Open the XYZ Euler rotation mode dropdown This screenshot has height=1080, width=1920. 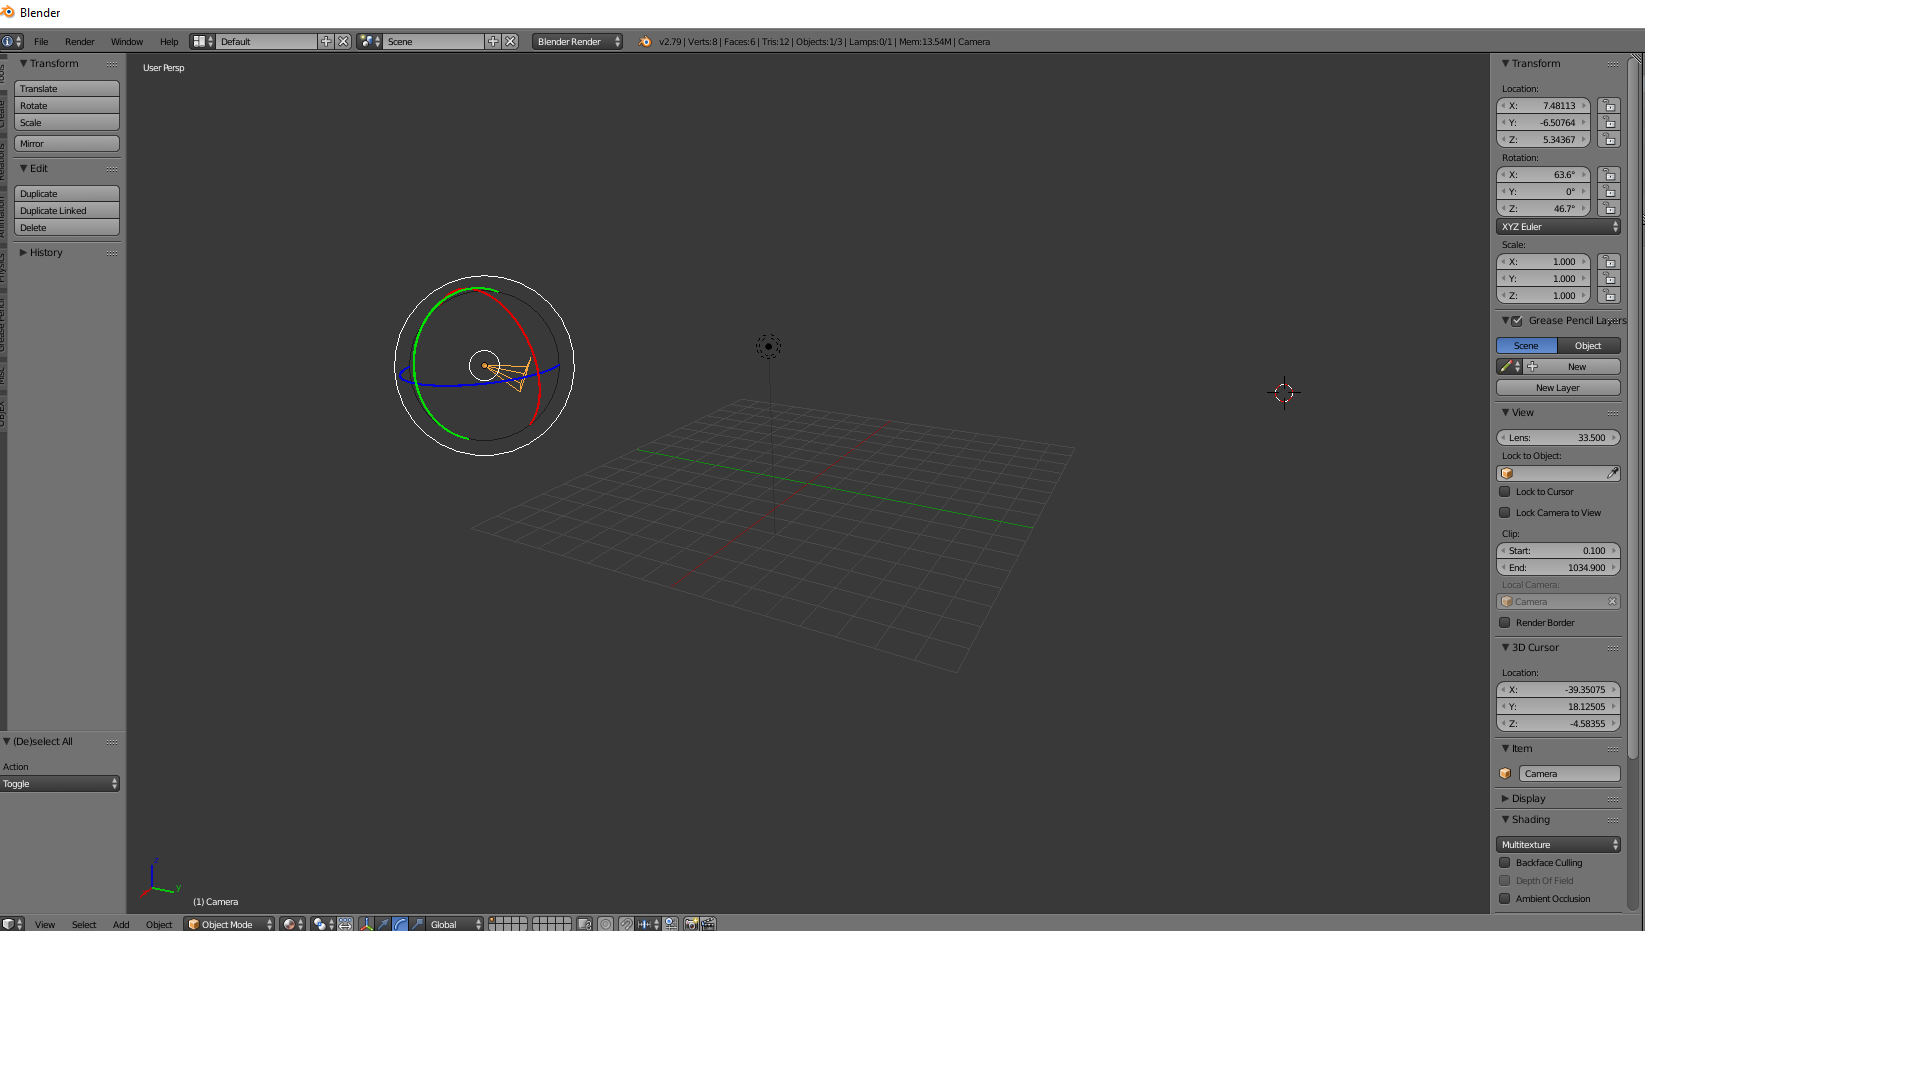coord(1558,227)
